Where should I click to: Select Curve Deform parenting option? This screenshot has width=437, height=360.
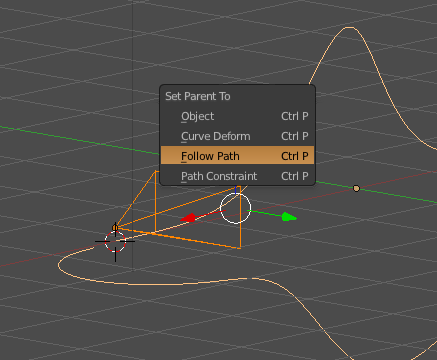(237, 136)
